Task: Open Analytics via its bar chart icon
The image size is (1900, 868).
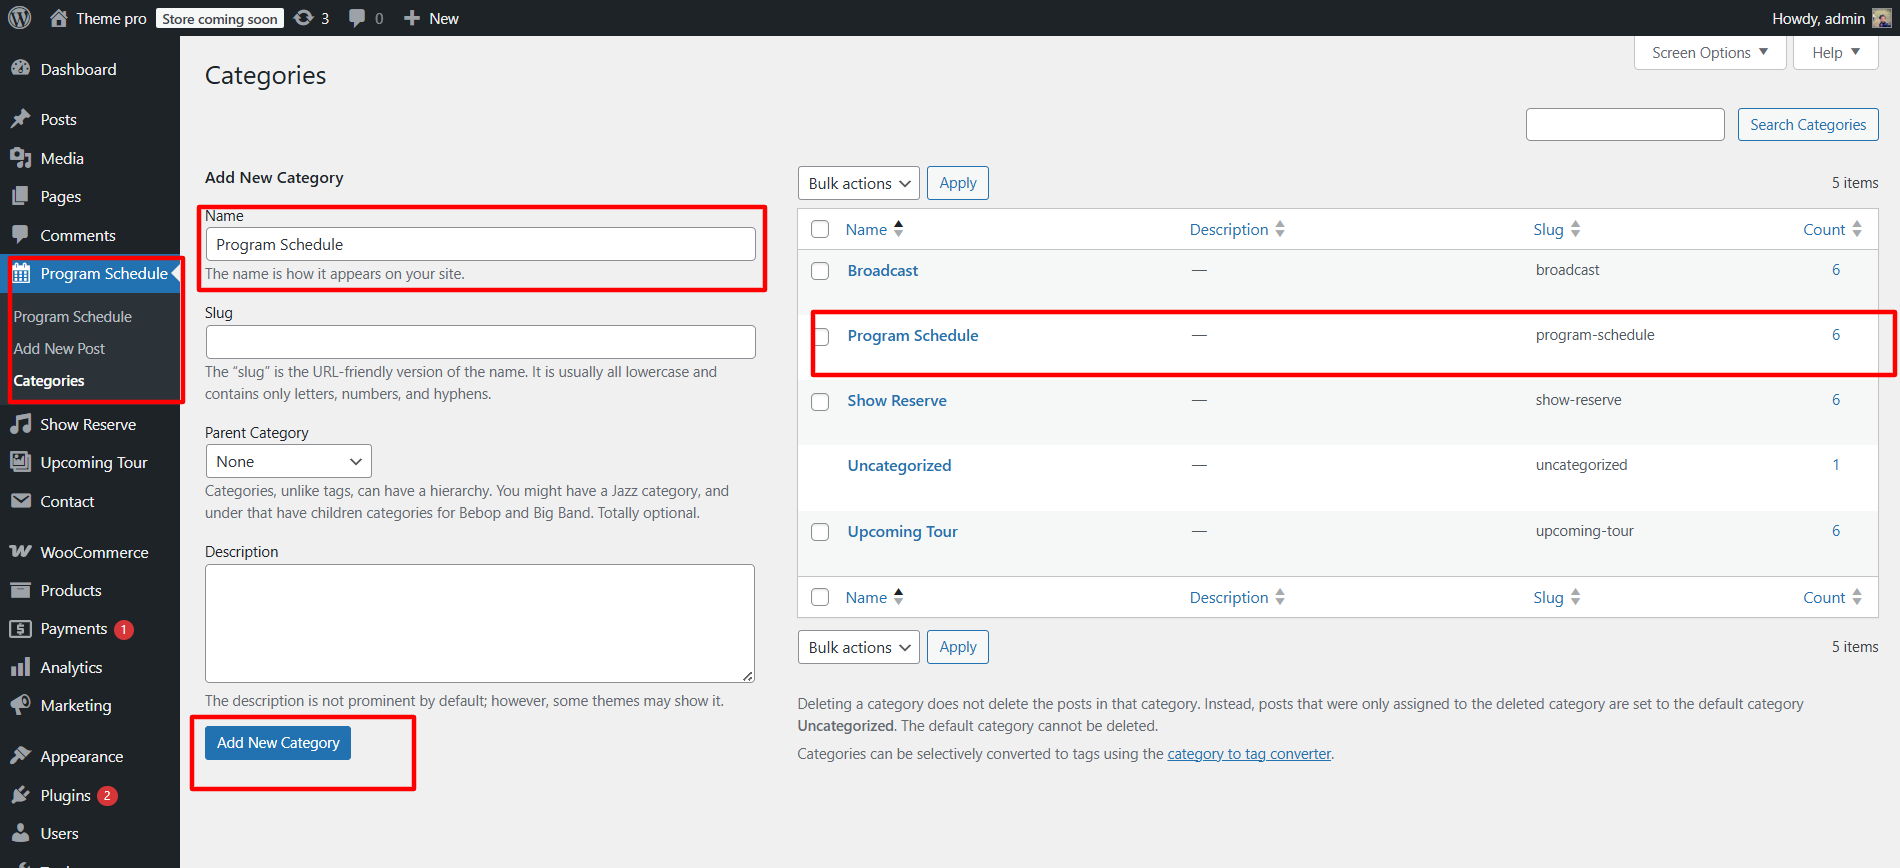Action: tap(20, 667)
